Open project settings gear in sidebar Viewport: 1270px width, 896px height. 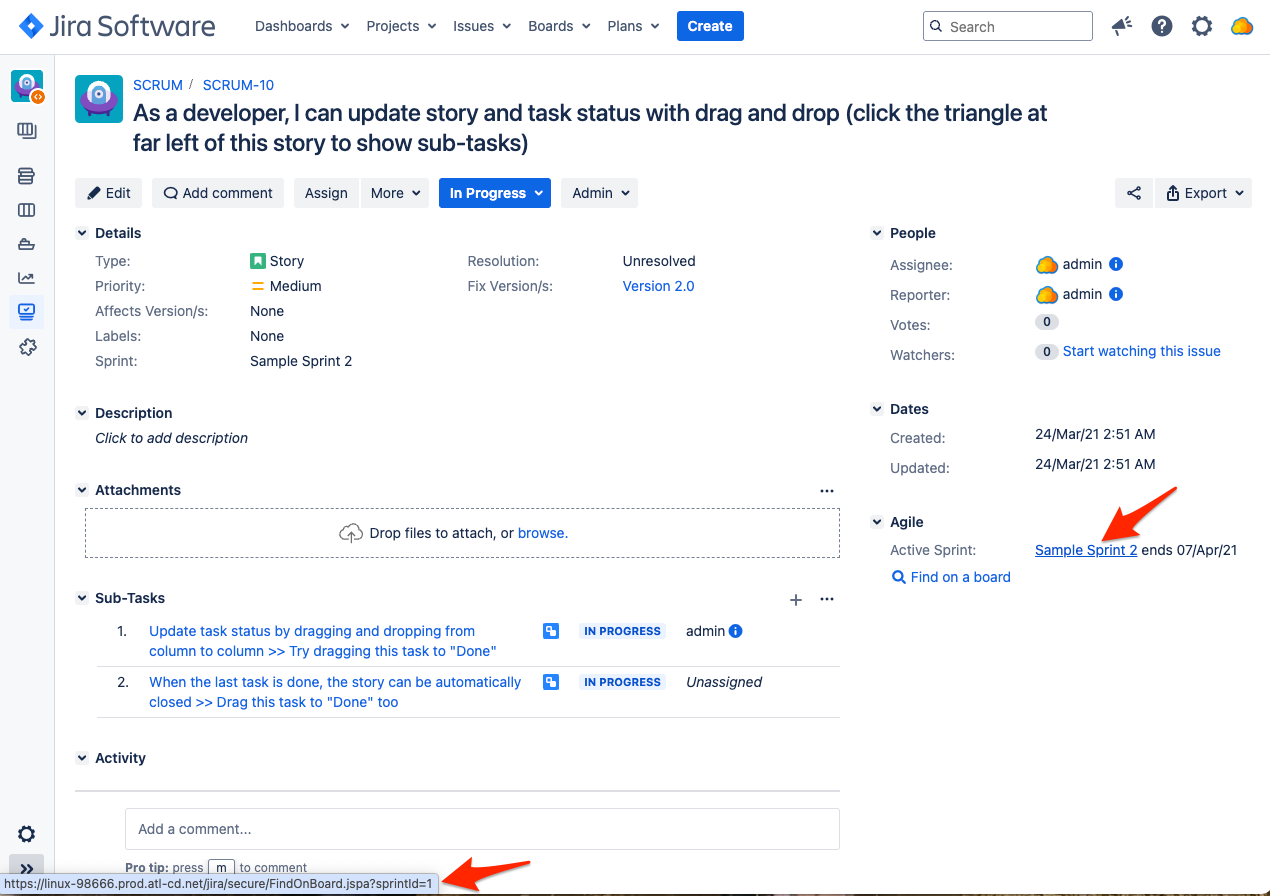pyautogui.click(x=27, y=834)
